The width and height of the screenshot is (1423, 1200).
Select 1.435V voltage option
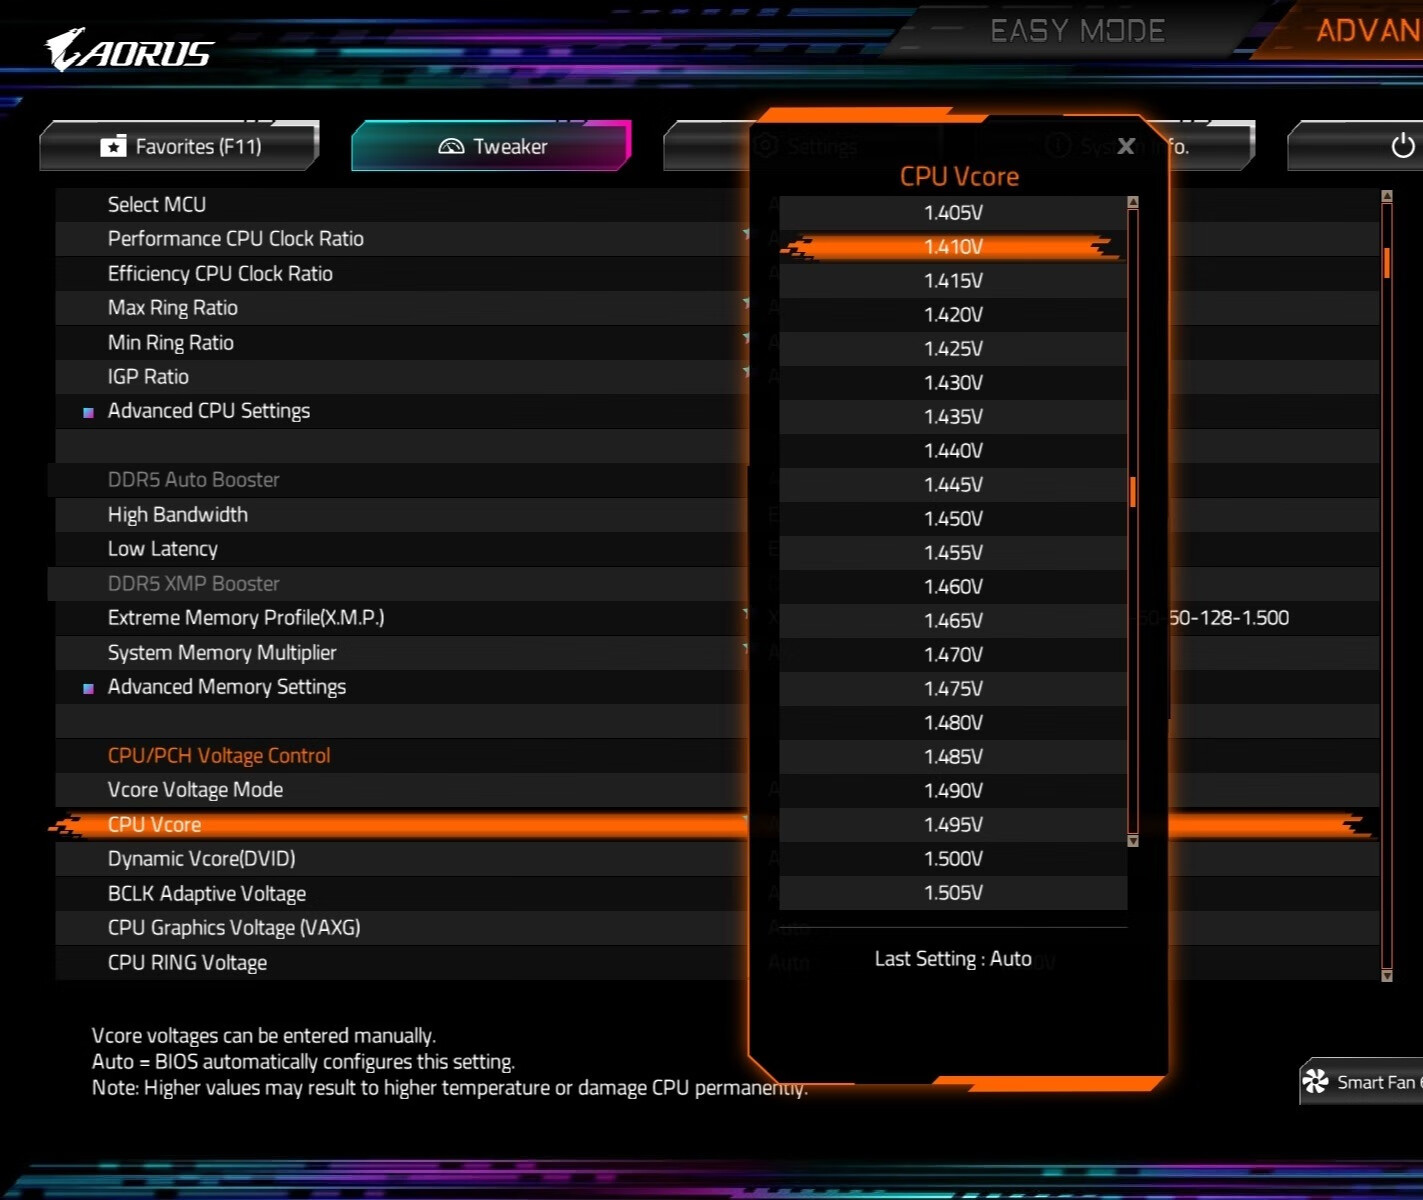[953, 416]
